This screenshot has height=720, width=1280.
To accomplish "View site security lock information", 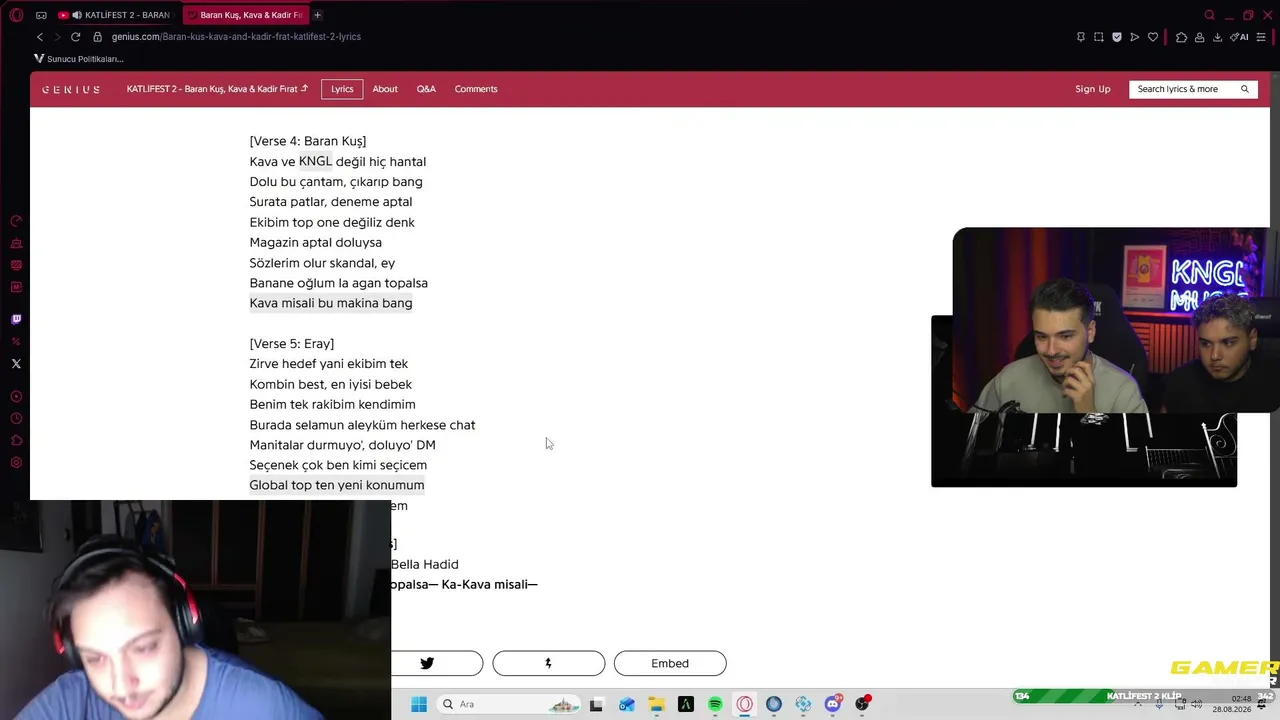I will tap(97, 37).
